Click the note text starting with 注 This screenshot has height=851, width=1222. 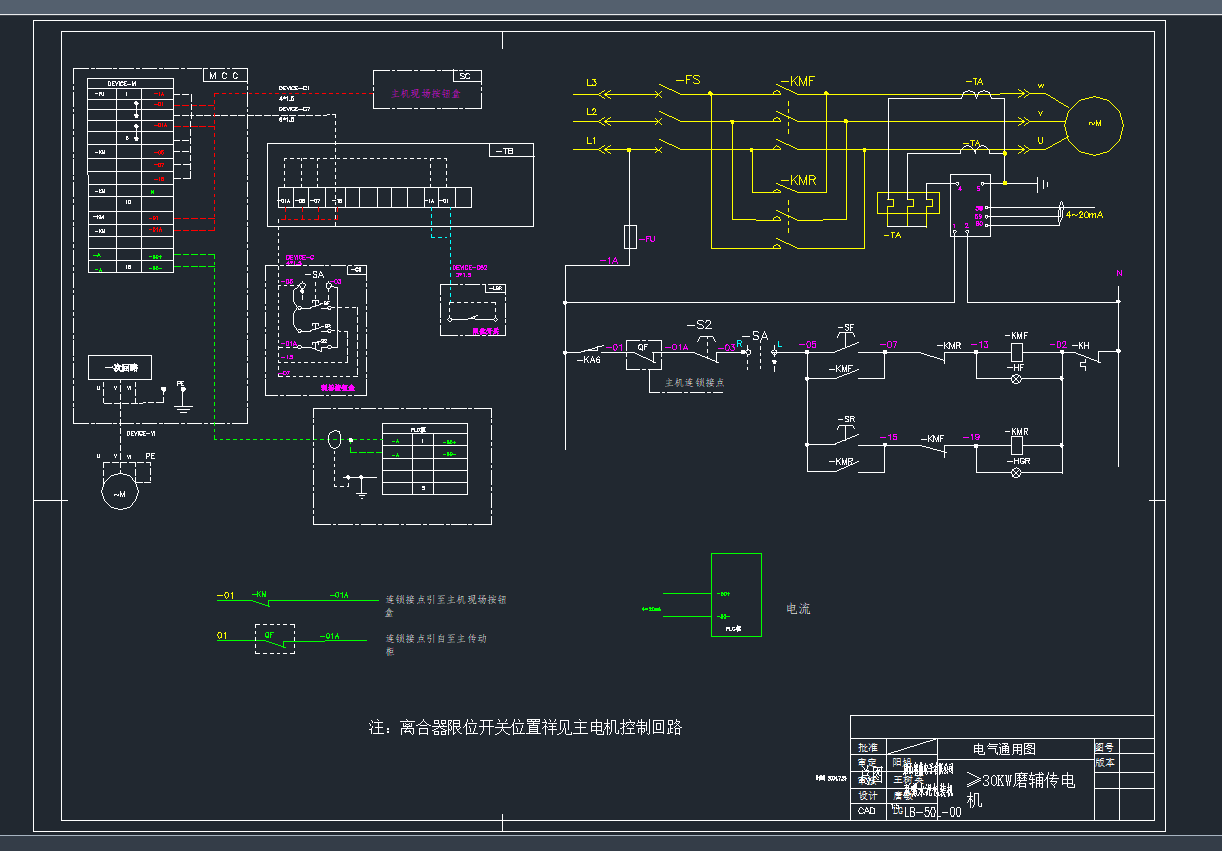click(x=525, y=727)
